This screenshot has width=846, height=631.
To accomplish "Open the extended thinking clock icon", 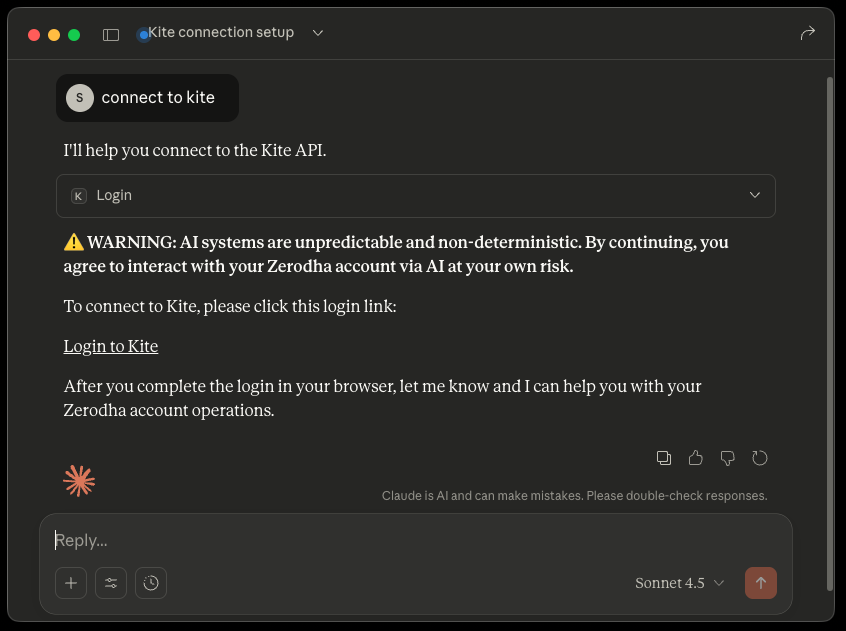I will click(151, 583).
